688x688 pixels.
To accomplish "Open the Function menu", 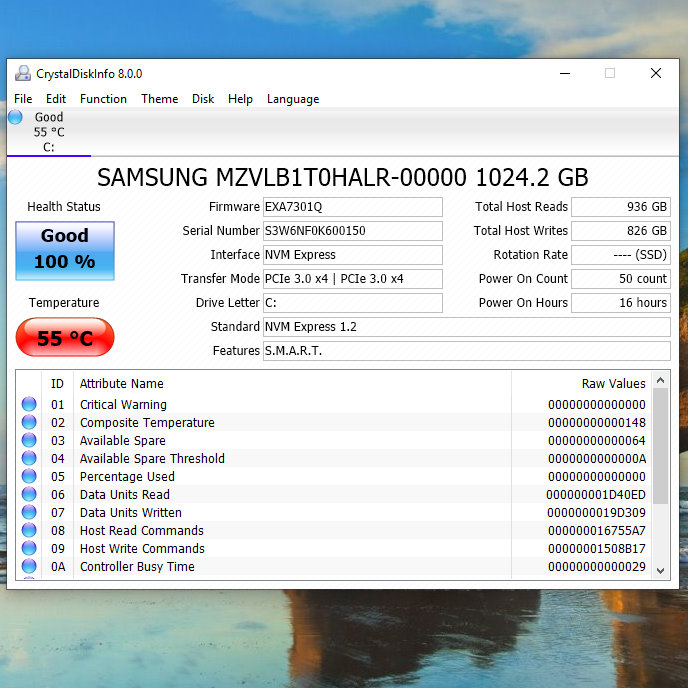I will tap(103, 99).
